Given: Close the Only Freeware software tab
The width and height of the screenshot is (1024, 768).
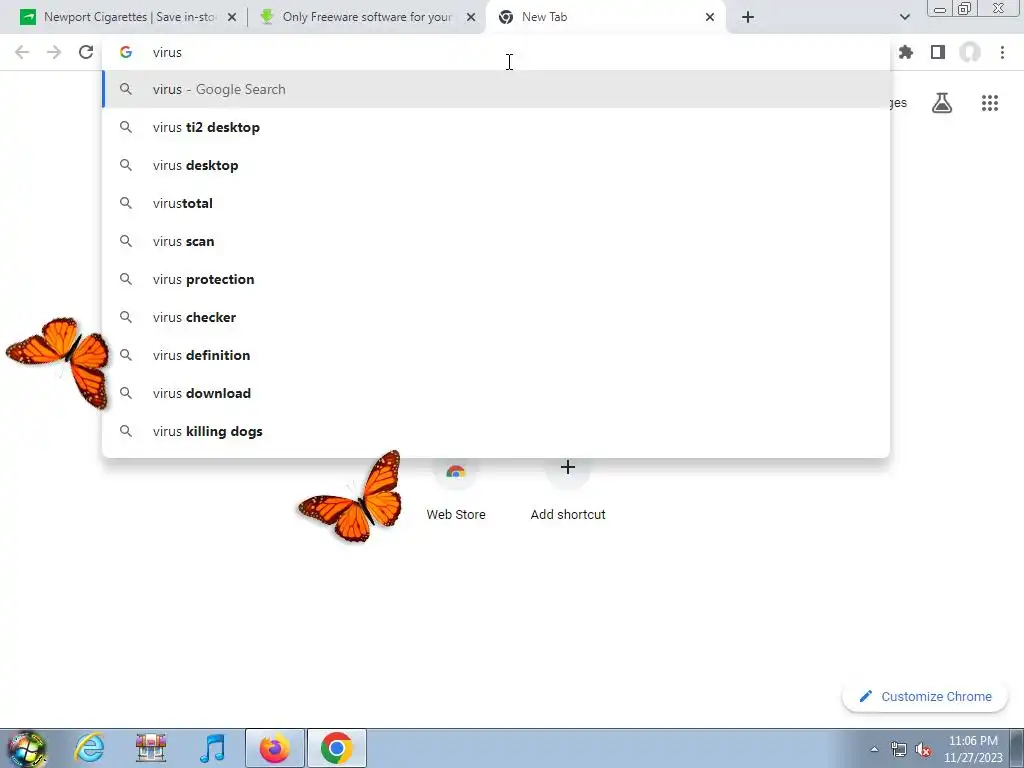Looking at the screenshot, I should [x=471, y=17].
